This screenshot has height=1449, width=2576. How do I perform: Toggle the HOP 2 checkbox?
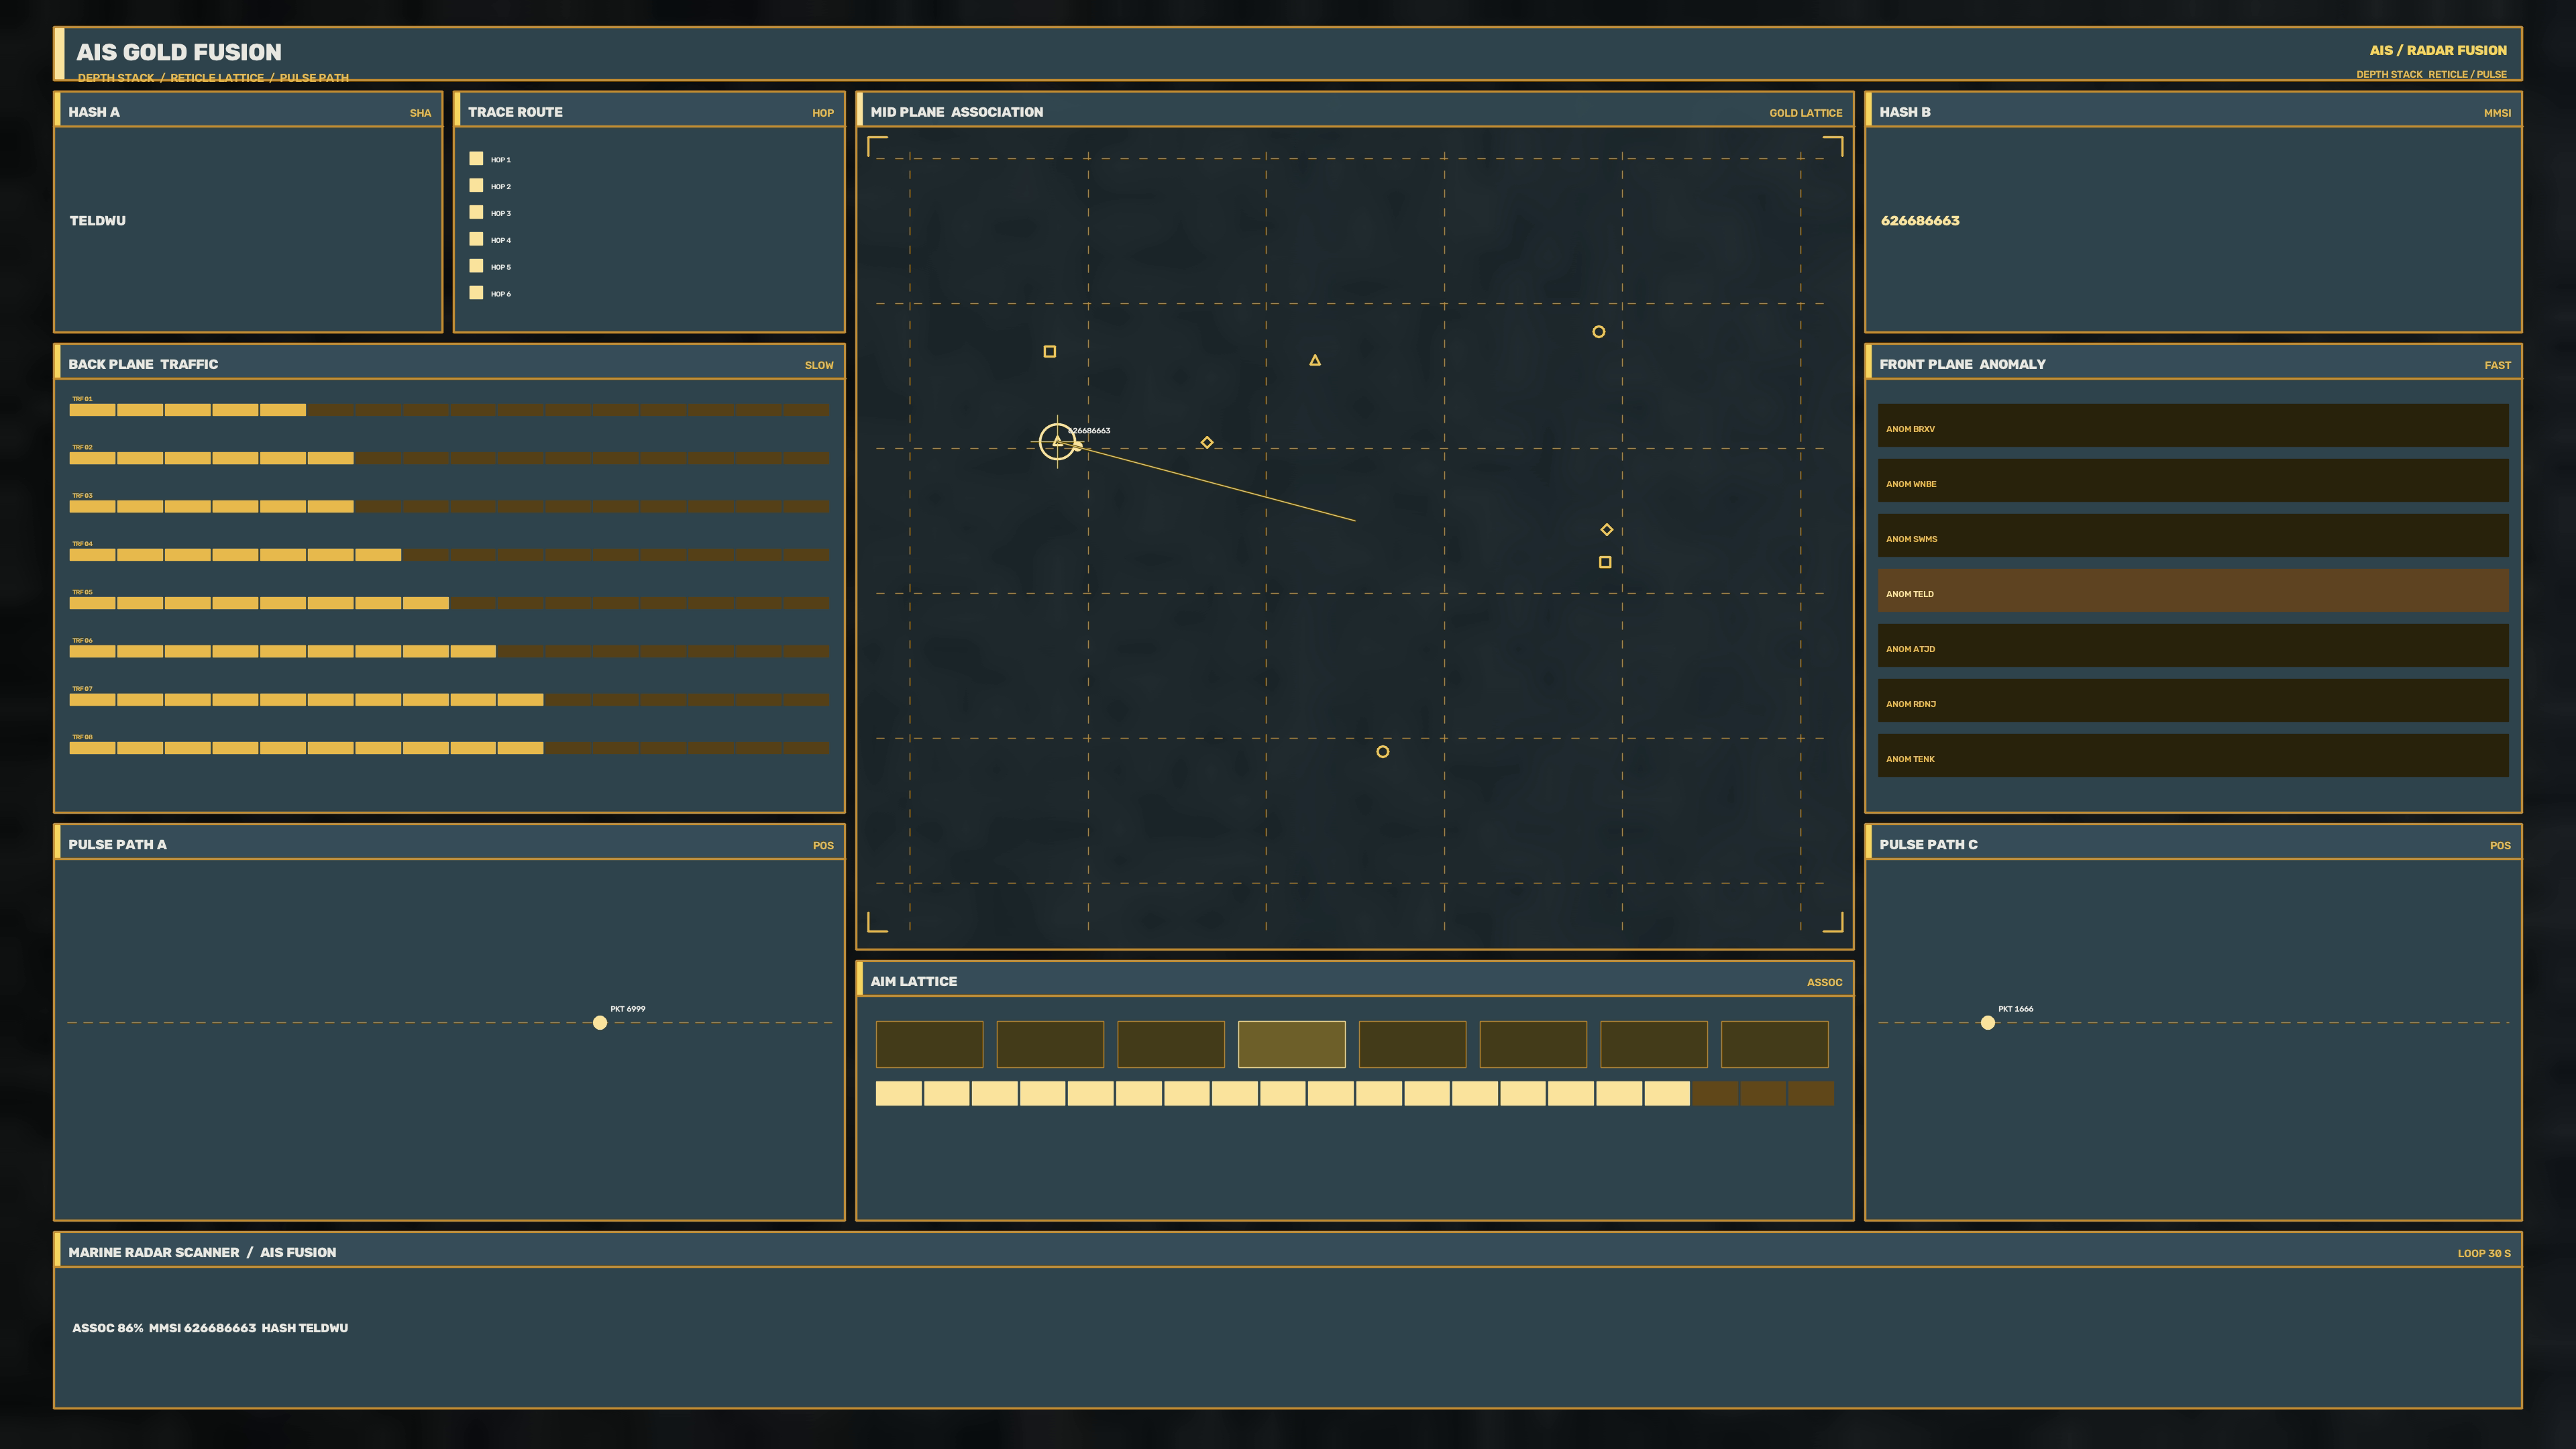476,186
